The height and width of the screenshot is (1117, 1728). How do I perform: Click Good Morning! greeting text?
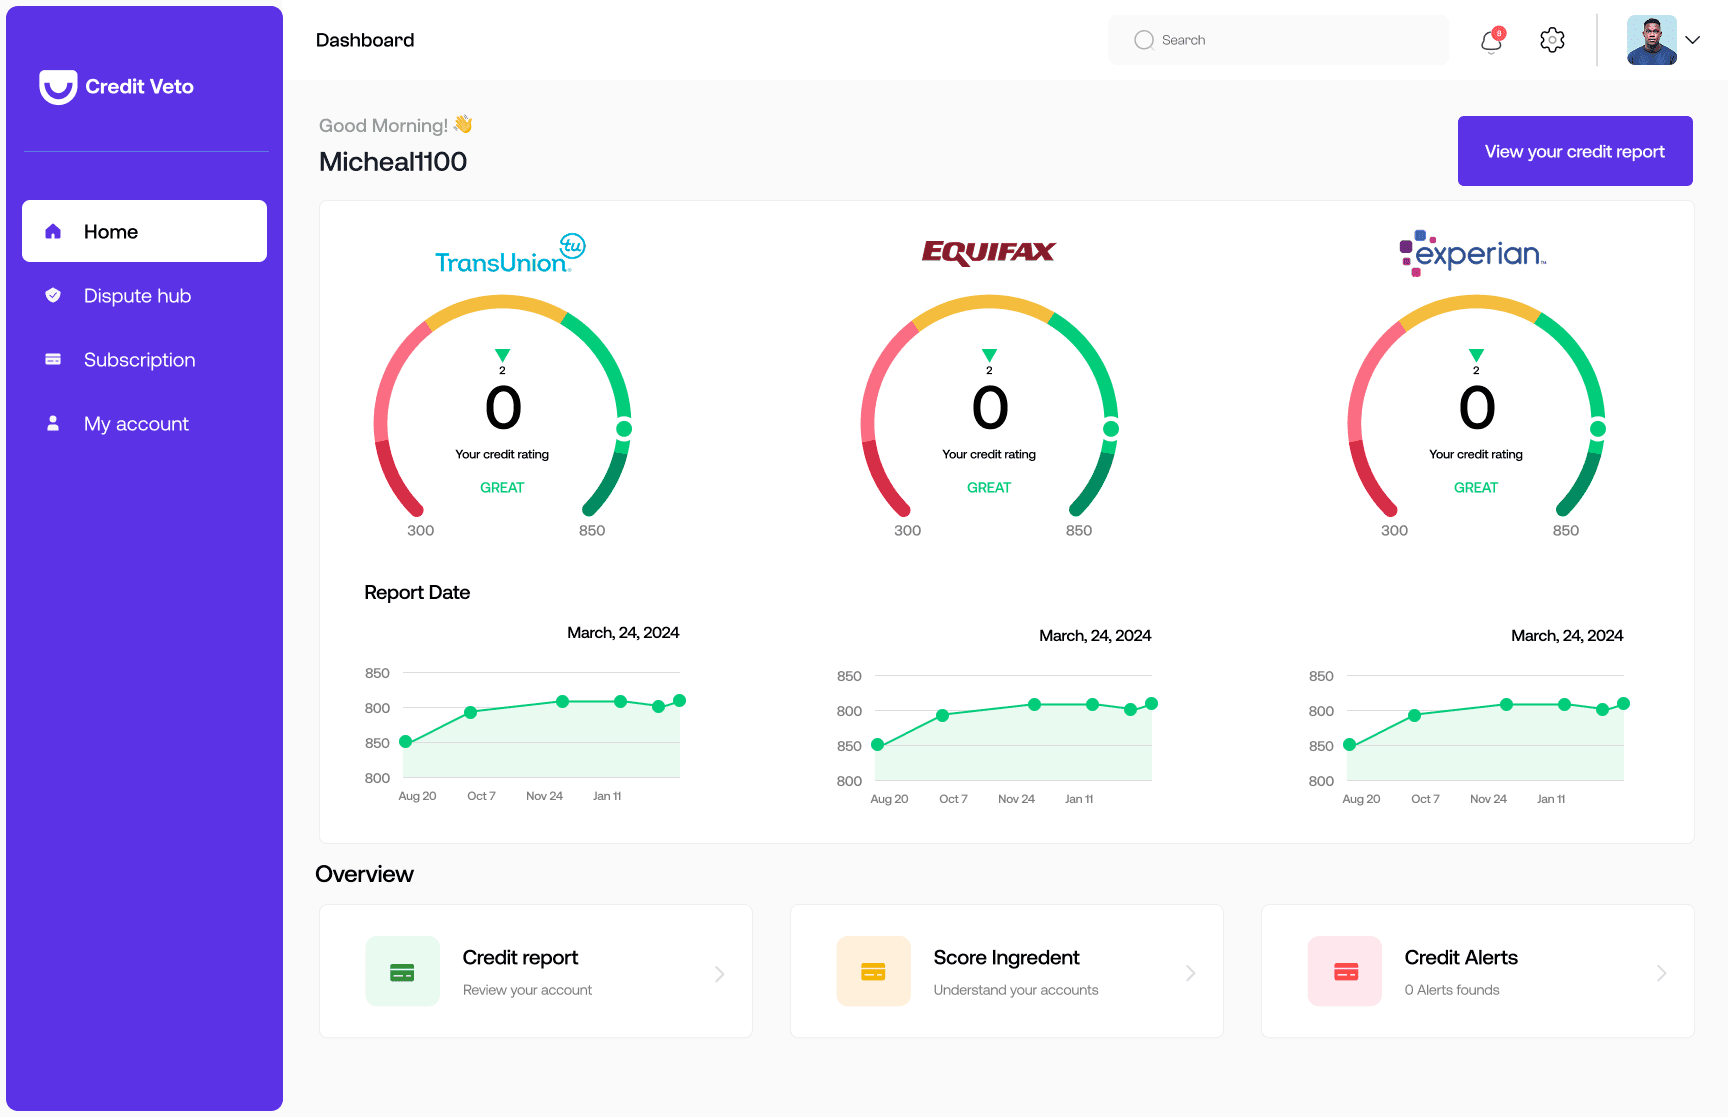pos(383,125)
